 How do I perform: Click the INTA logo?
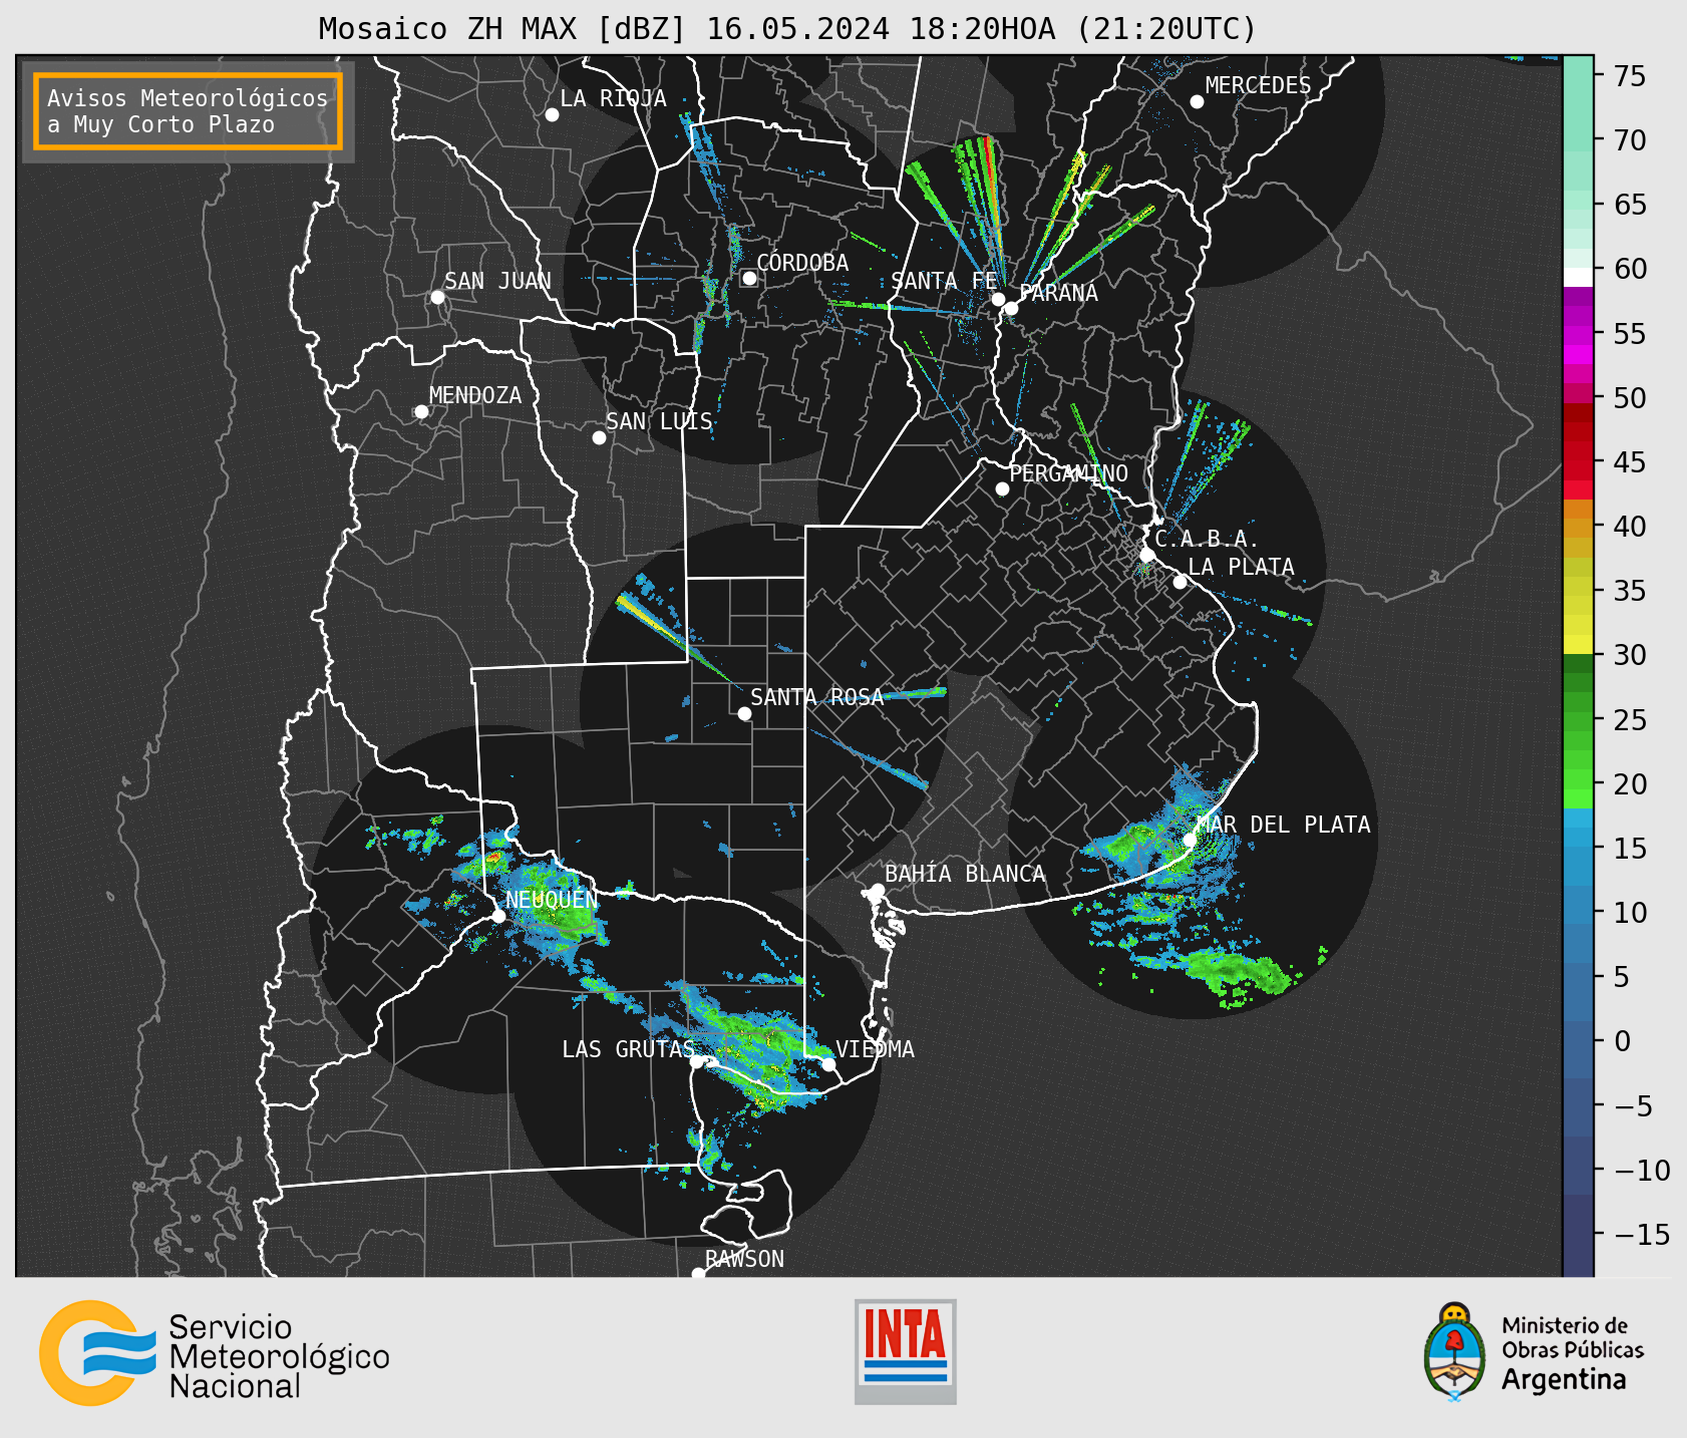[x=905, y=1351]
